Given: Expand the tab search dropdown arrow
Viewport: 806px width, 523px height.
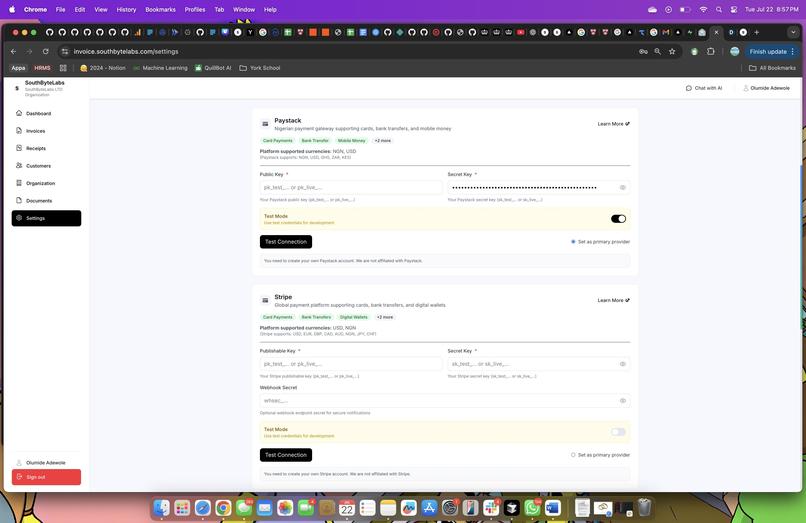Looking at the screenshot, I should coord(793,32).
